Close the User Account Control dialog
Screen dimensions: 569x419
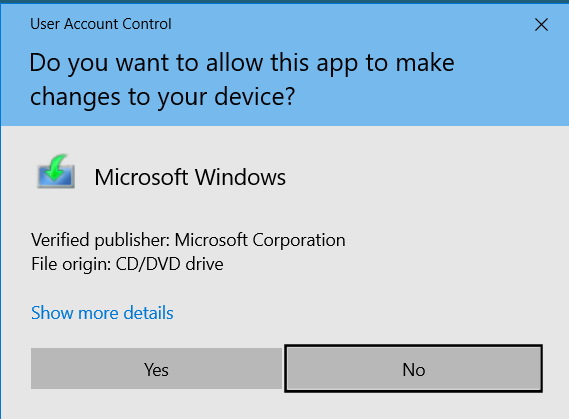(541, 25)
